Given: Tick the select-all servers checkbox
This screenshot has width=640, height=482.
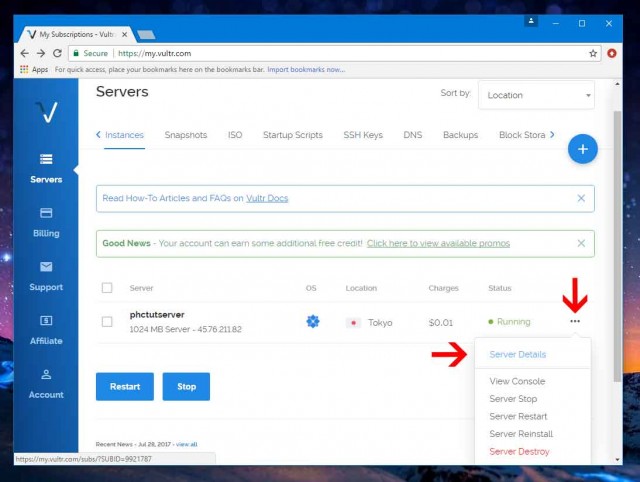Looking at the screenshot, I should coord(107,288).
